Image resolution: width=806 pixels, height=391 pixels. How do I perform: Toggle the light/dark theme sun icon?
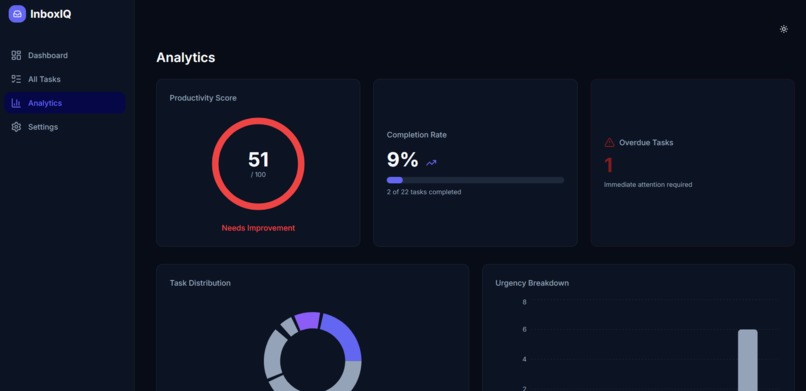pyautogui.click(x=783, y=29)
